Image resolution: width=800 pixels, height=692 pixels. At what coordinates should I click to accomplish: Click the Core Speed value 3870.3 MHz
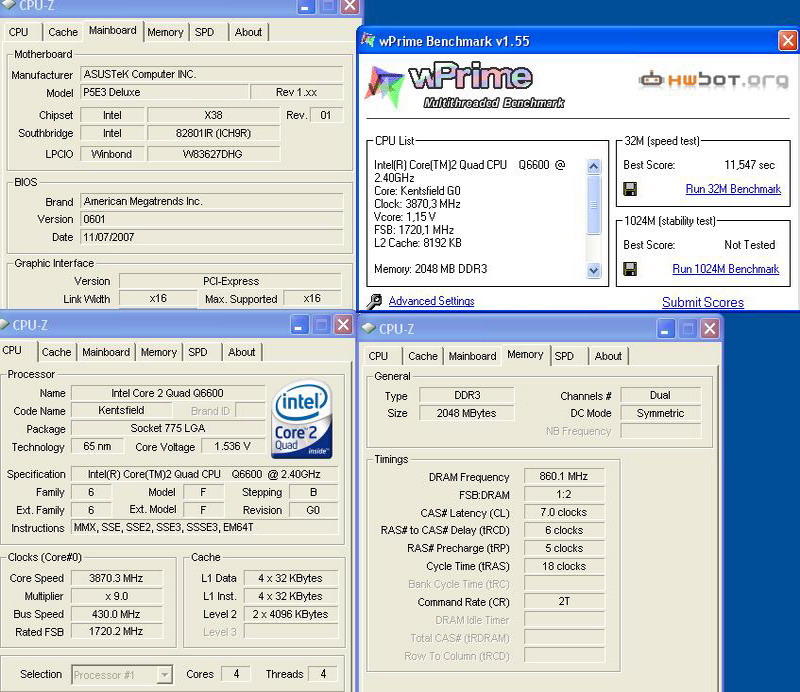pyautogui.click(x=116, y=578)
